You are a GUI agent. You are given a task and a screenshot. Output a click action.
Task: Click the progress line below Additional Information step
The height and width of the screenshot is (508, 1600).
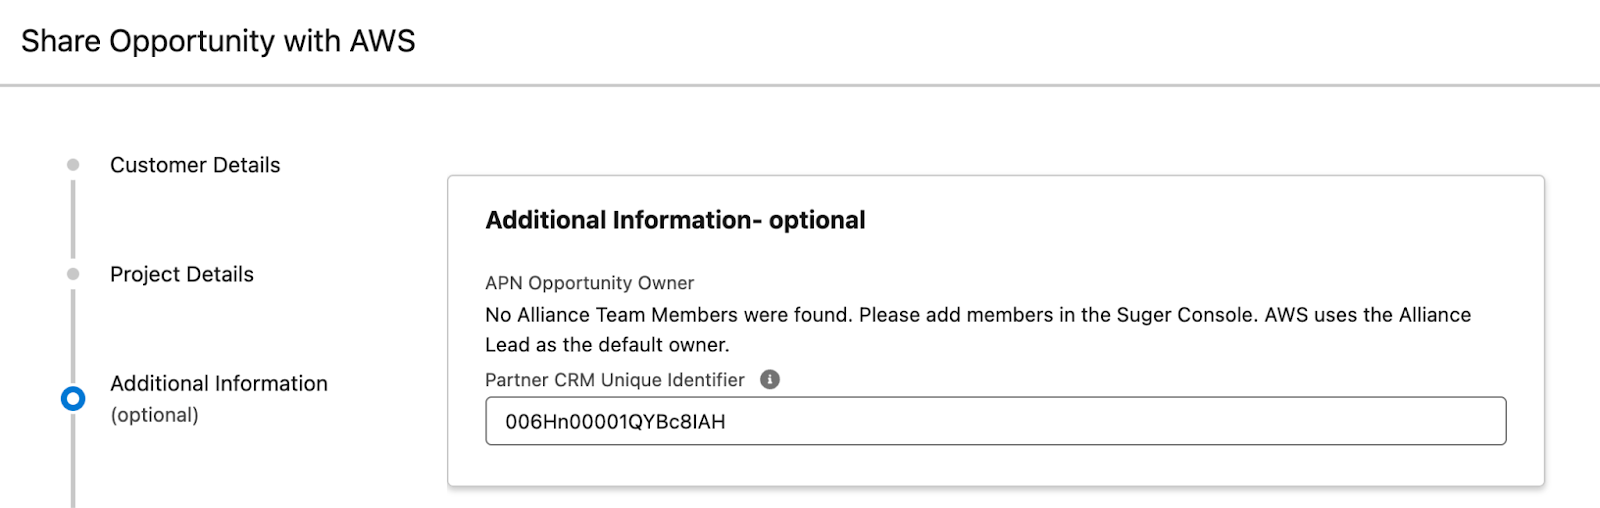coord(73,465)
